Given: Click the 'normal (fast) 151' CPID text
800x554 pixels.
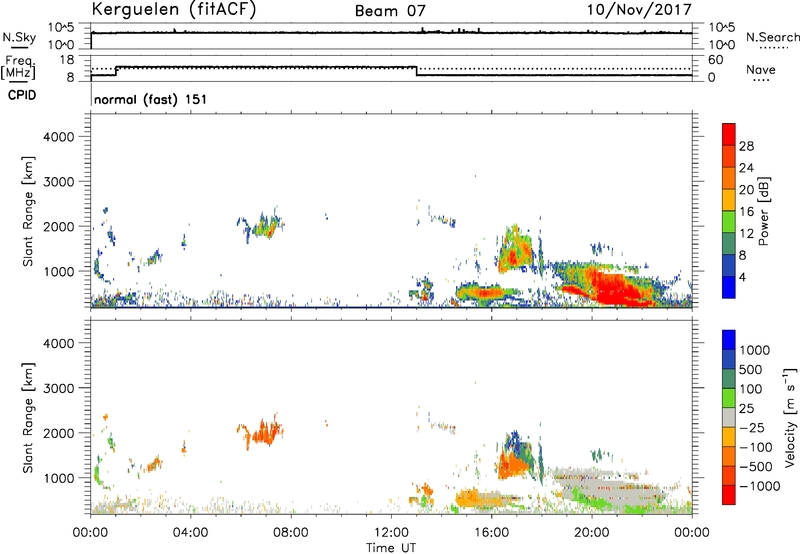Looking at the screenshot, I should pyautogui.click(x=151, y=99).
